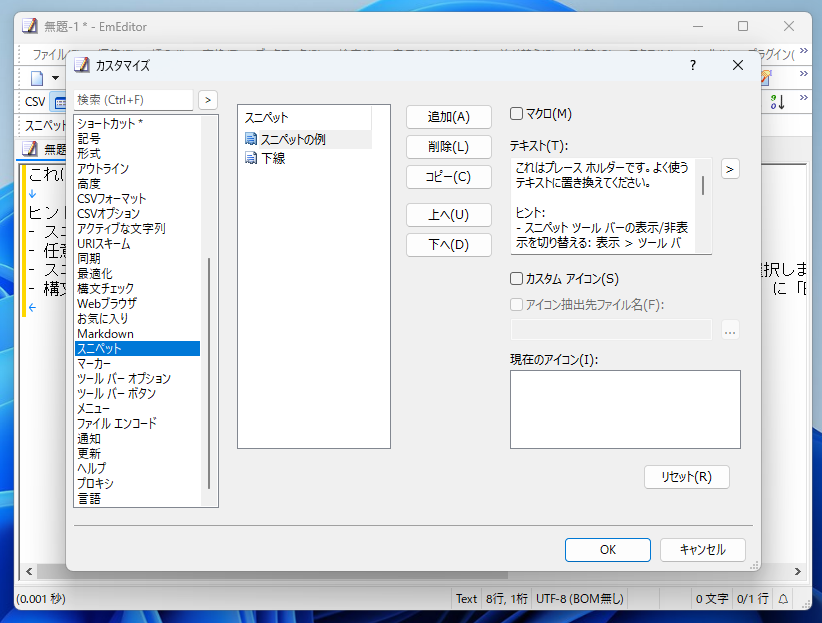This screenshot has height=623, width=822.
Task: Enable the マクロ(M) checkbox
Action: tap(516, 114)
